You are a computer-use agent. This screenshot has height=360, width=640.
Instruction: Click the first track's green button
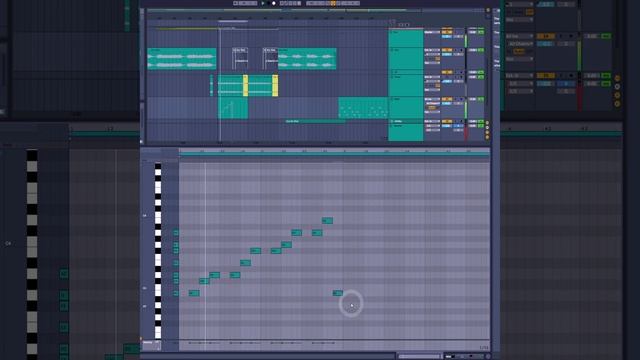coord(481,32)
